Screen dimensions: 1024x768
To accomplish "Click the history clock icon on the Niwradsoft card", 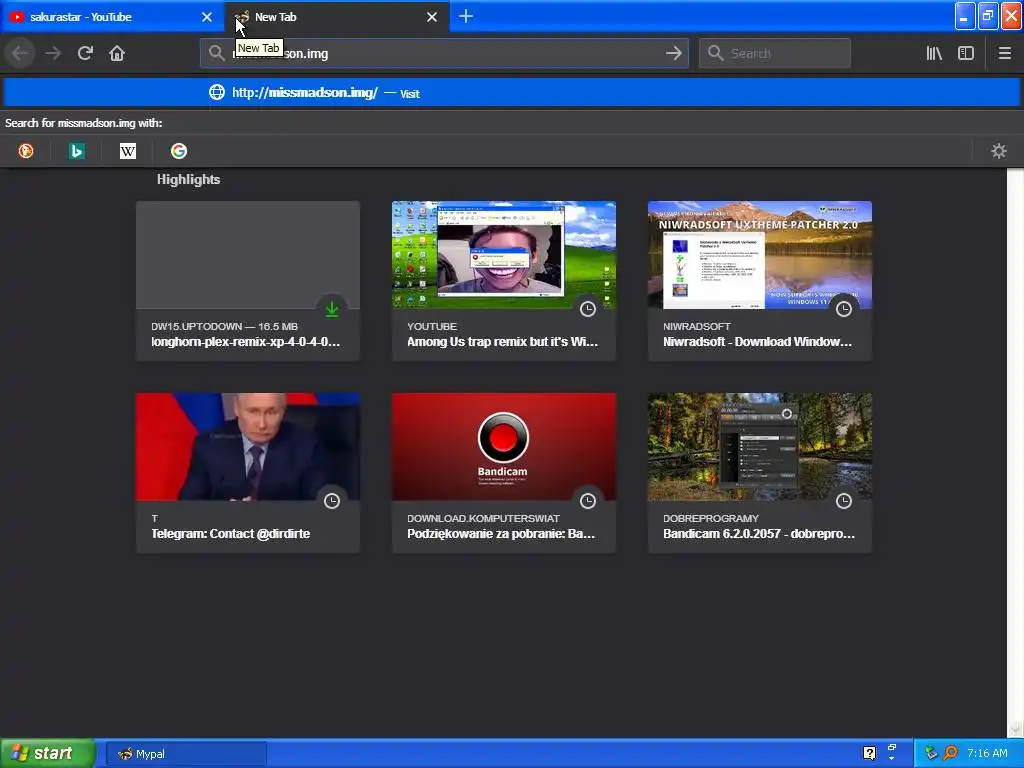I will click(844, 309).
